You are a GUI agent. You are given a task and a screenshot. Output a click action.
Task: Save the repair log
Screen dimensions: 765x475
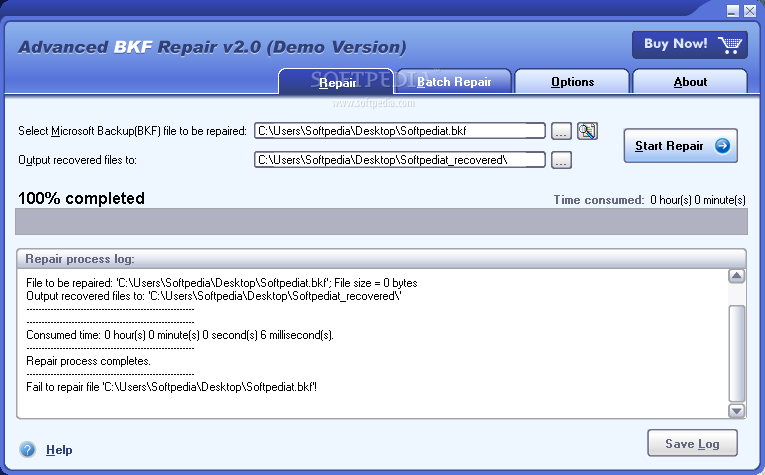pos(692,443)
